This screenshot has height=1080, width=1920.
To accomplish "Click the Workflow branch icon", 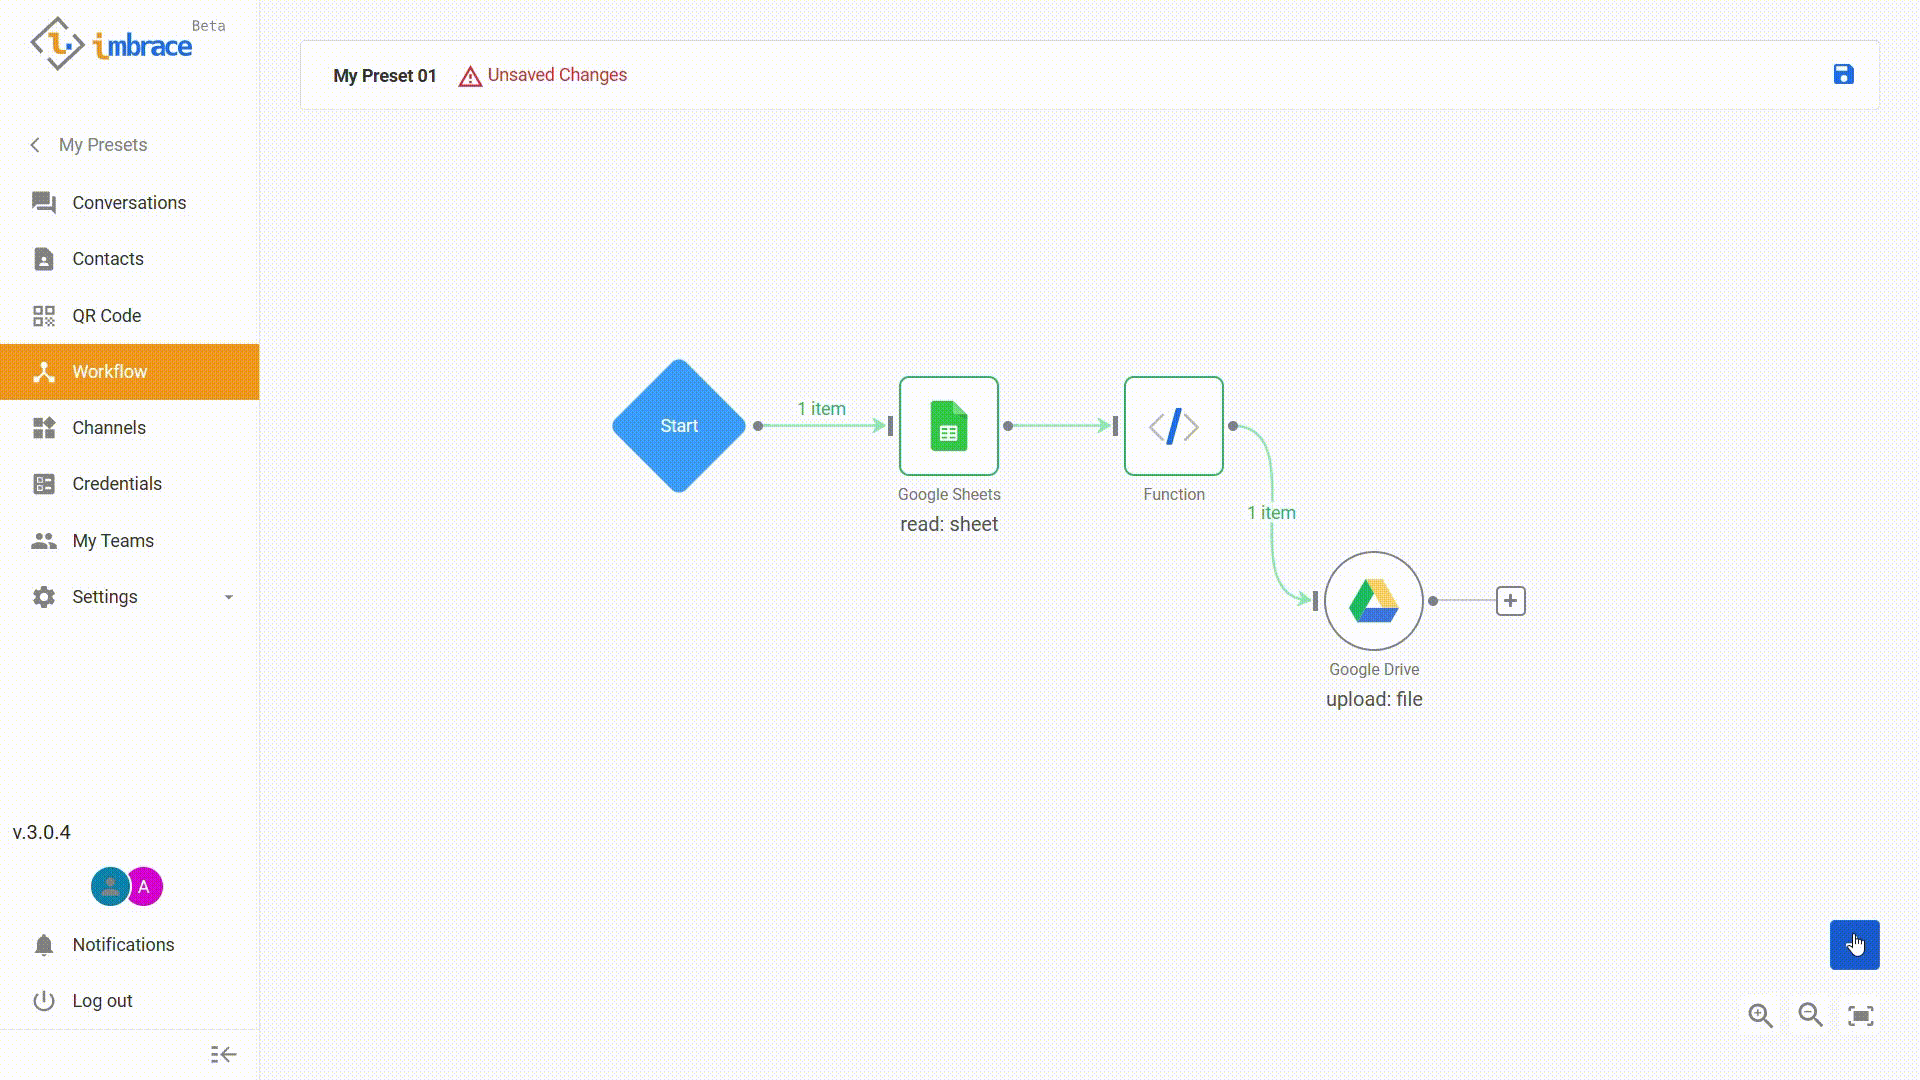I will [44, 372].
